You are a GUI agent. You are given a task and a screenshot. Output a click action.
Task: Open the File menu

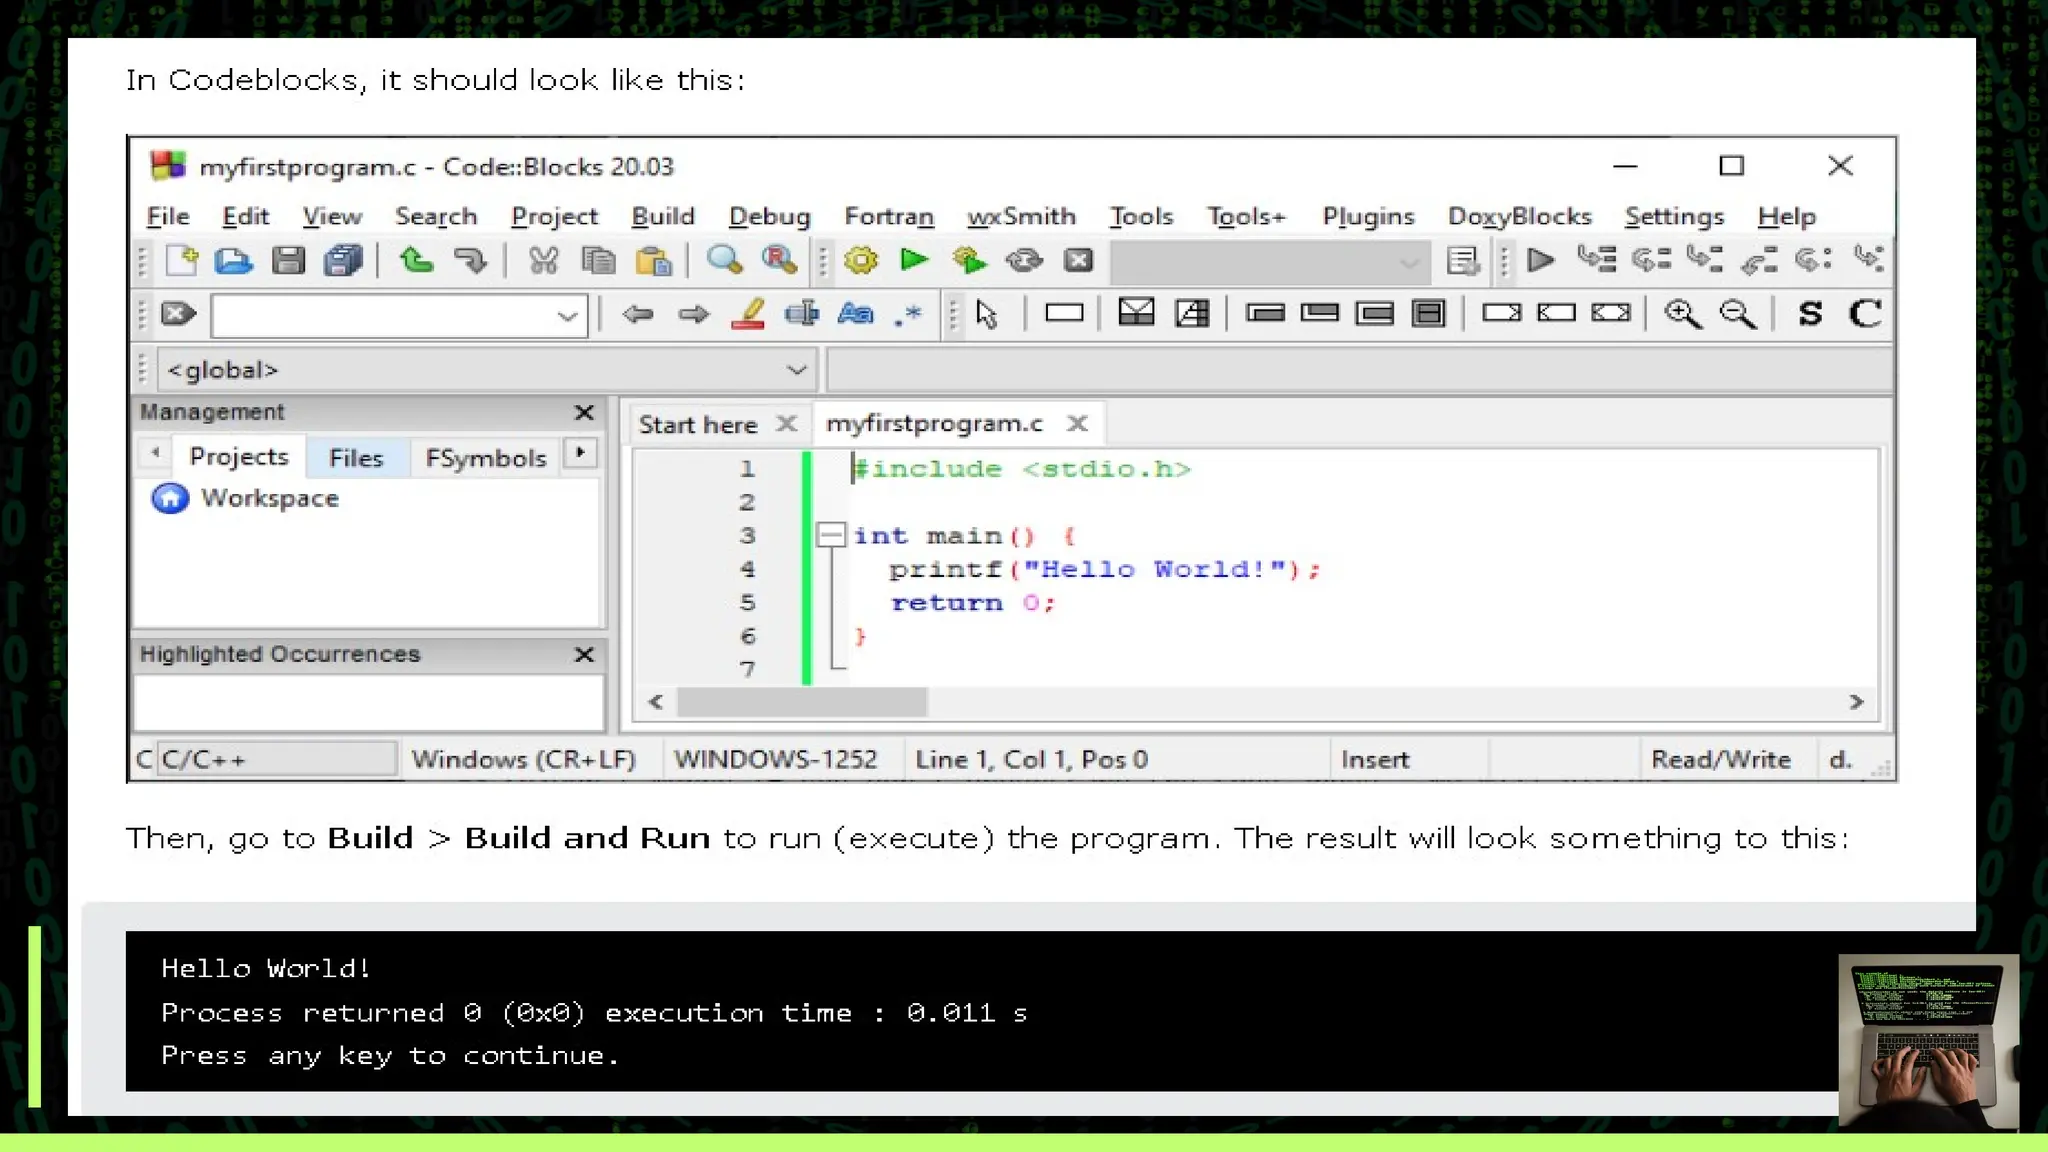[167, 216]
